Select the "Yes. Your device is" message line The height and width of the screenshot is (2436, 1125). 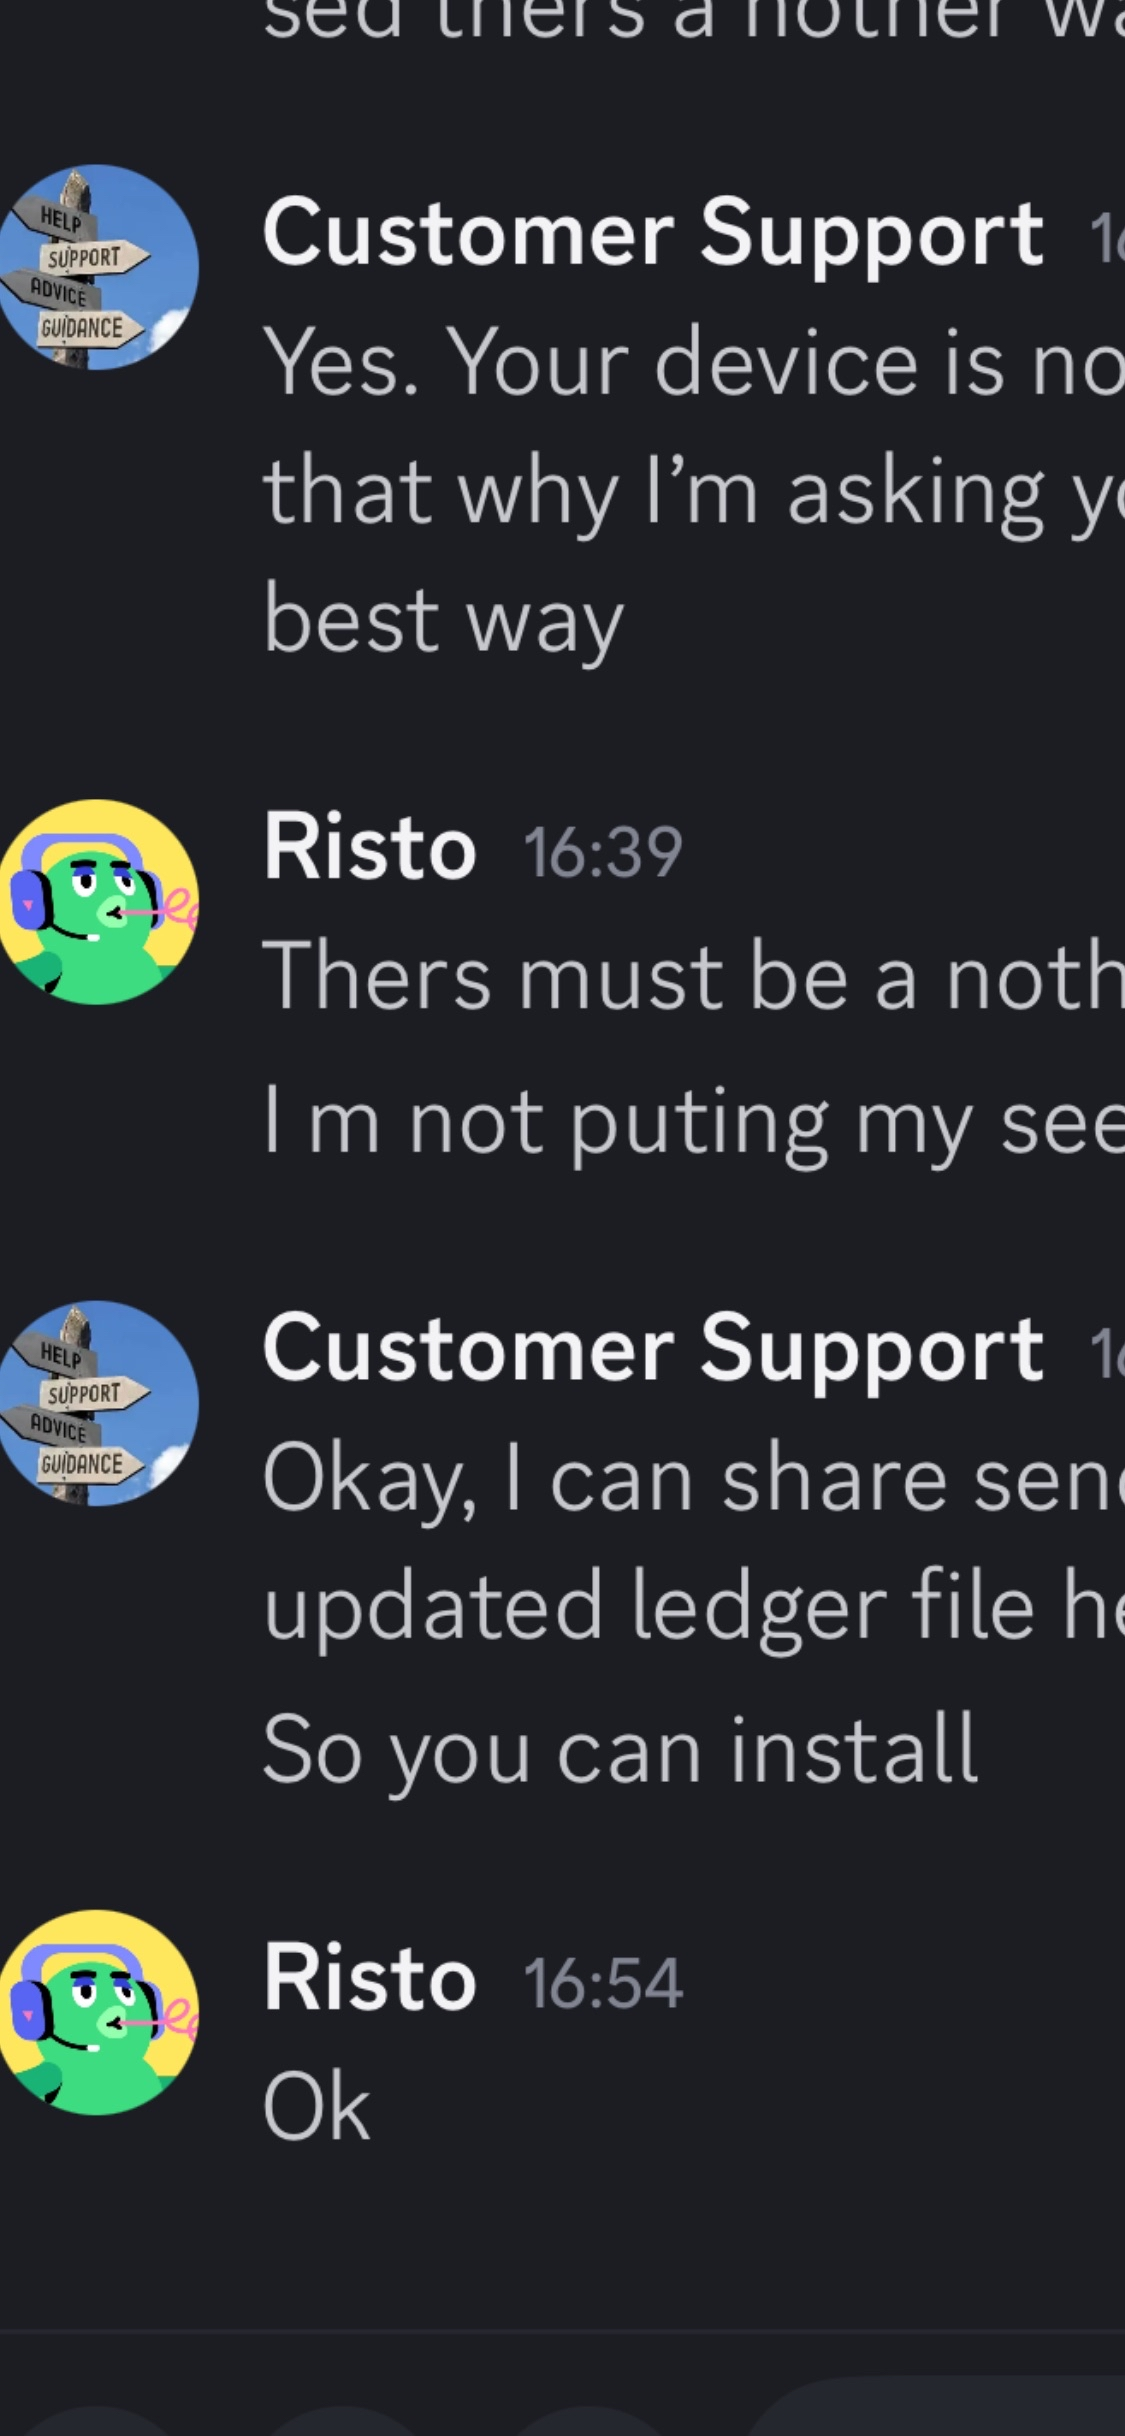(x=692, y=363)
